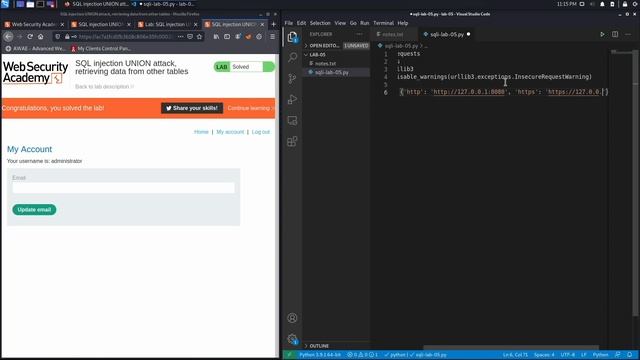Open VS Code Explorer view icon
The image size is (640, 360).
tap(292, 37)
